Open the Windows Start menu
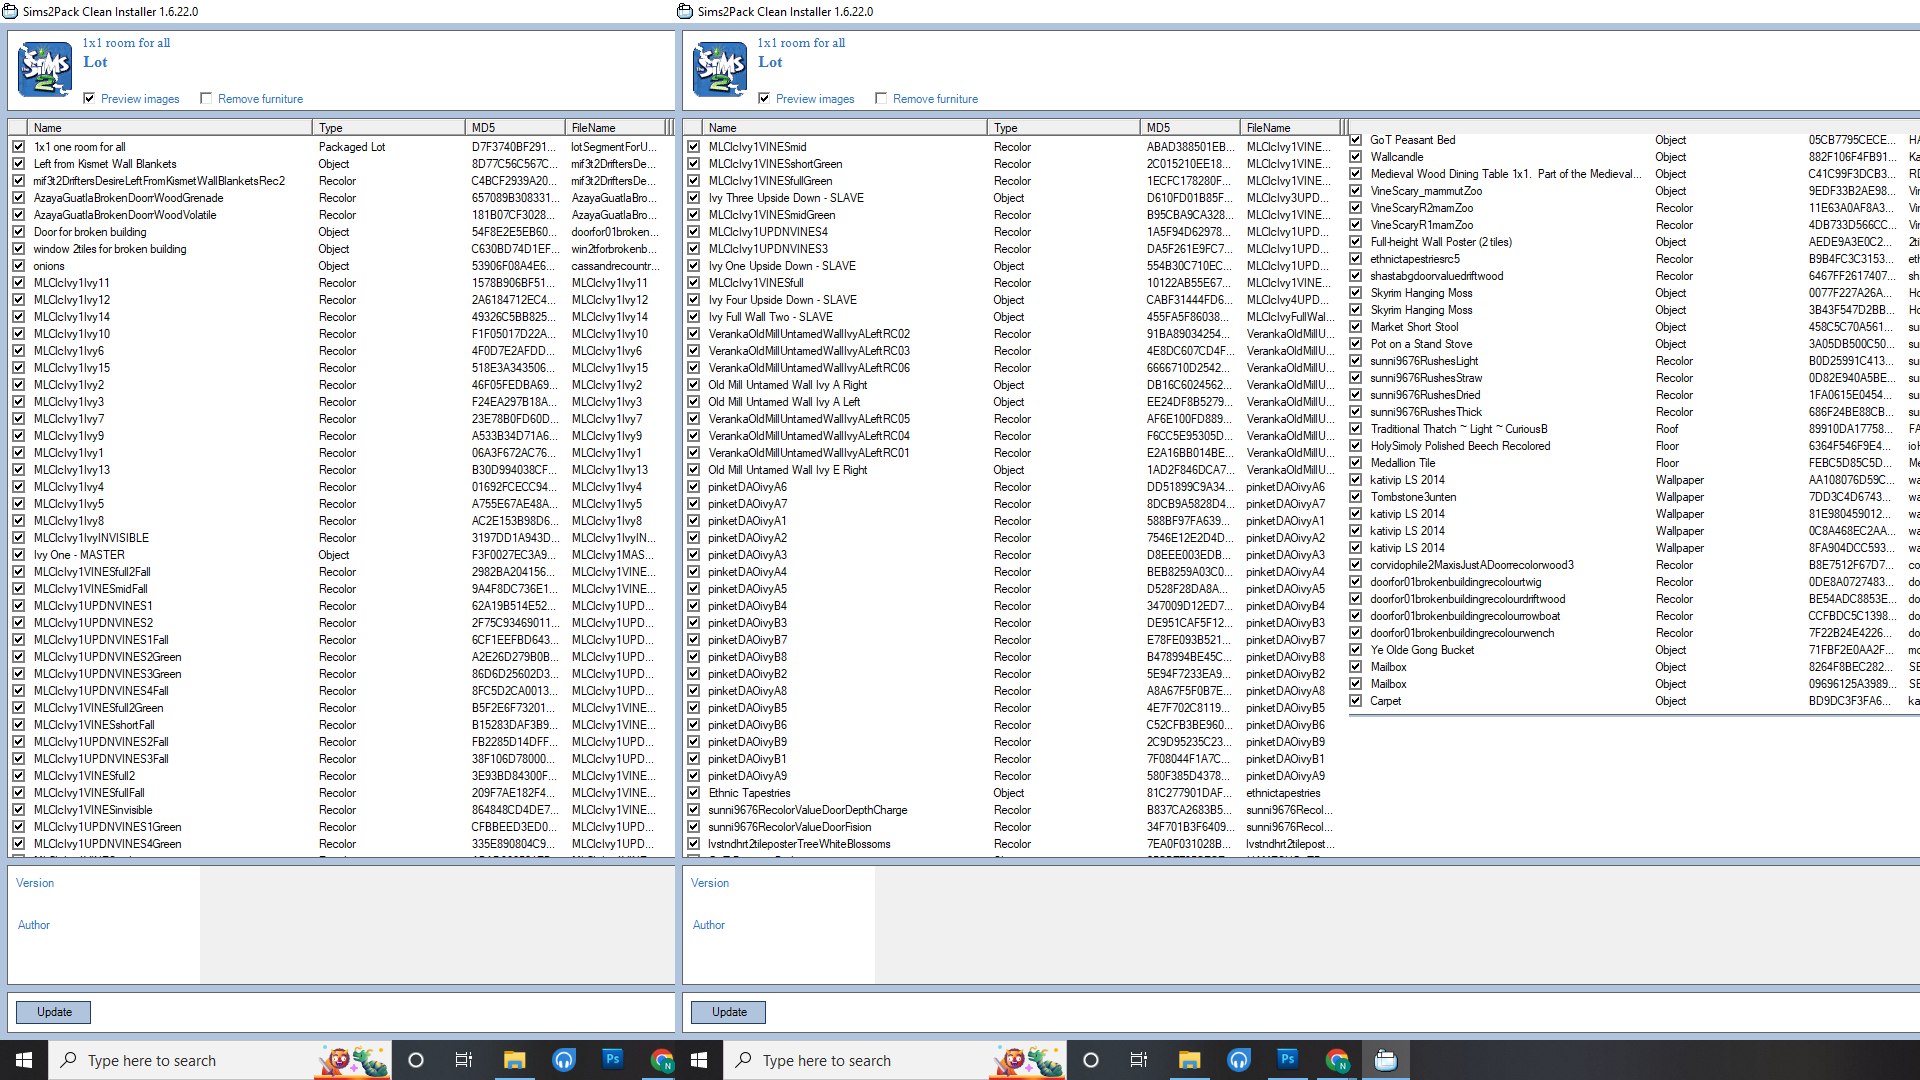Image resolution: width=1920 pixels, height=1080 pixels. pyautogui.click(x=22, y=1060)
